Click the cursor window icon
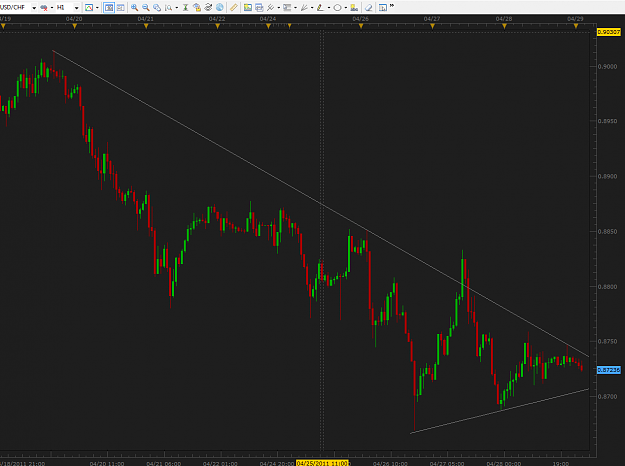The height and width of the screenshot is (466, 625). click(x=383, y=8)
